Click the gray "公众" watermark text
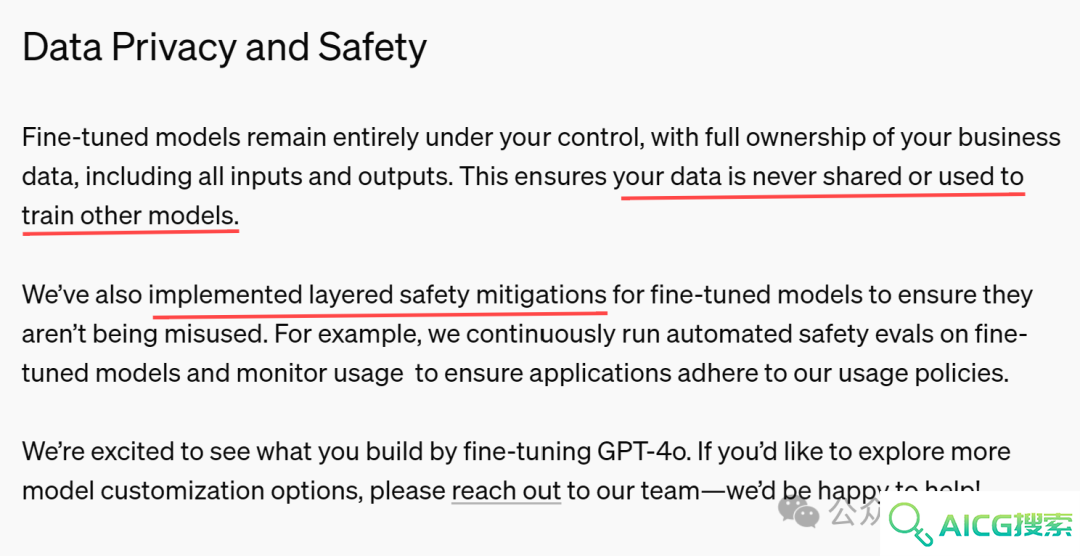 (854, 511)
